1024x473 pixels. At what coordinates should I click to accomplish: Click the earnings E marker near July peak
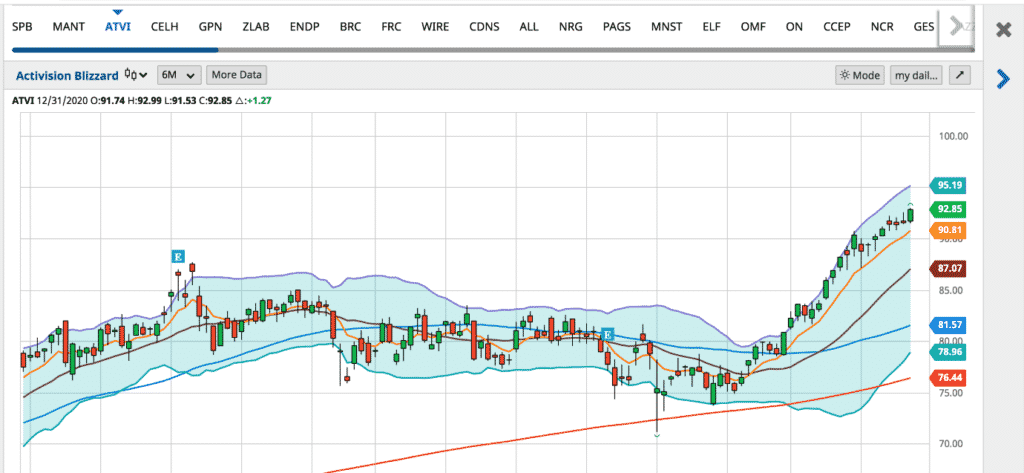178,257
